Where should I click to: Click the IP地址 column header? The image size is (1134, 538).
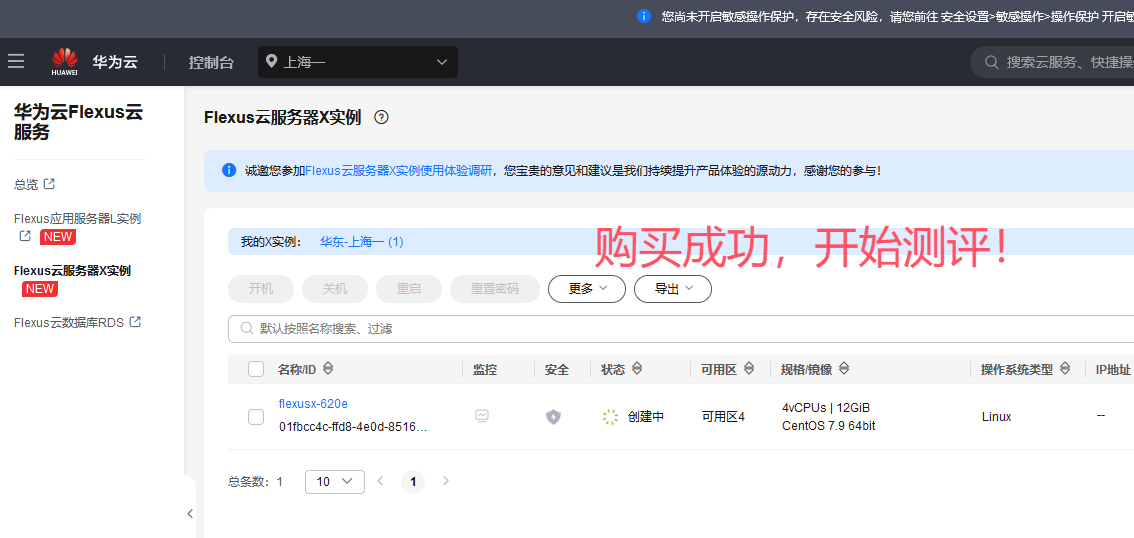pyautogui.click(x=1113, y=370)
